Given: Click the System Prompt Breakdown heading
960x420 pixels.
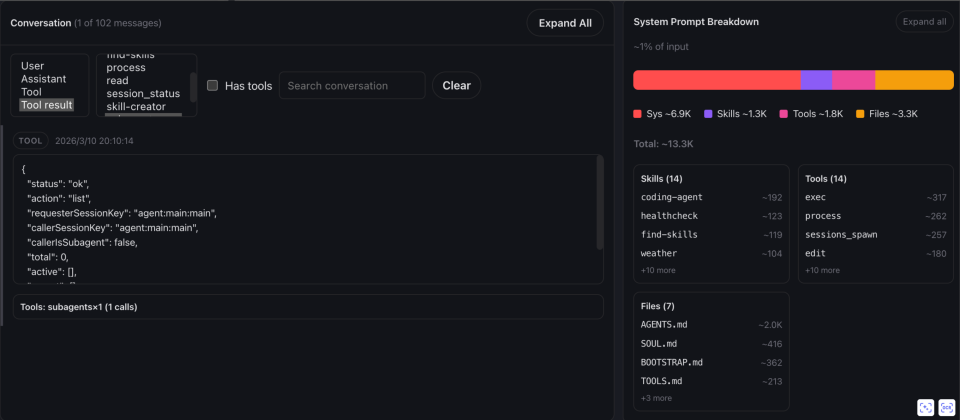Looking at the screenshot, I should (696, 22).
